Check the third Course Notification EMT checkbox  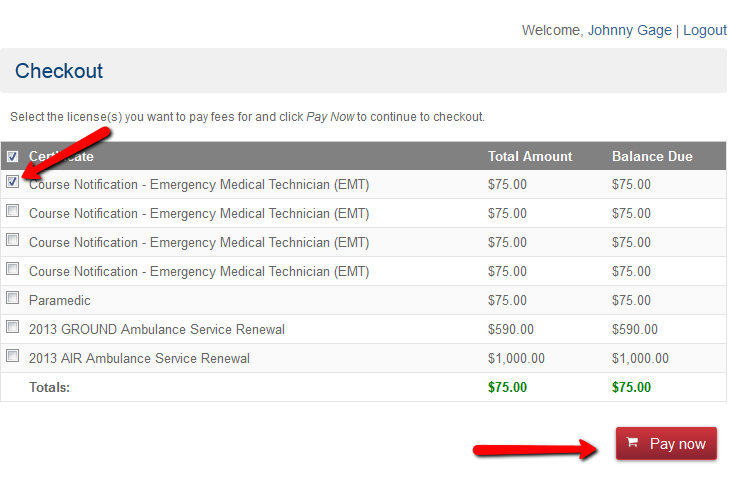13,240
